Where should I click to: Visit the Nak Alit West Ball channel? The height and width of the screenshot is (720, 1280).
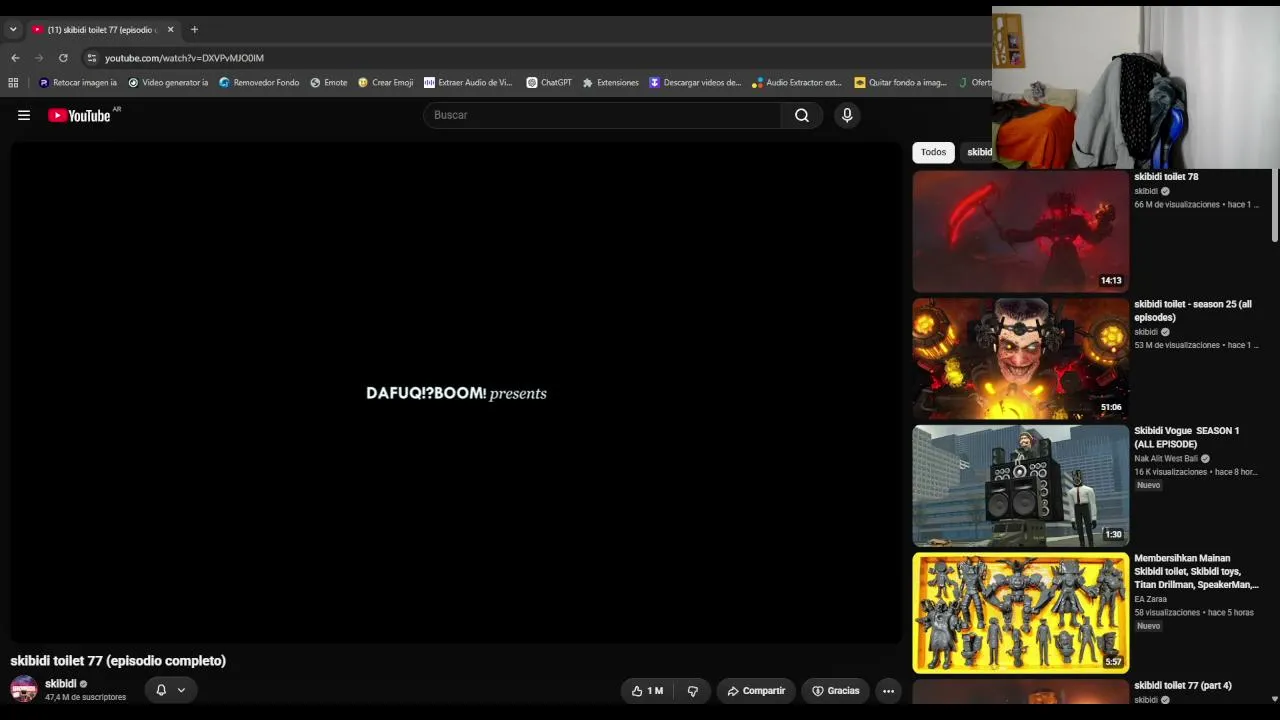point(1166,459)
